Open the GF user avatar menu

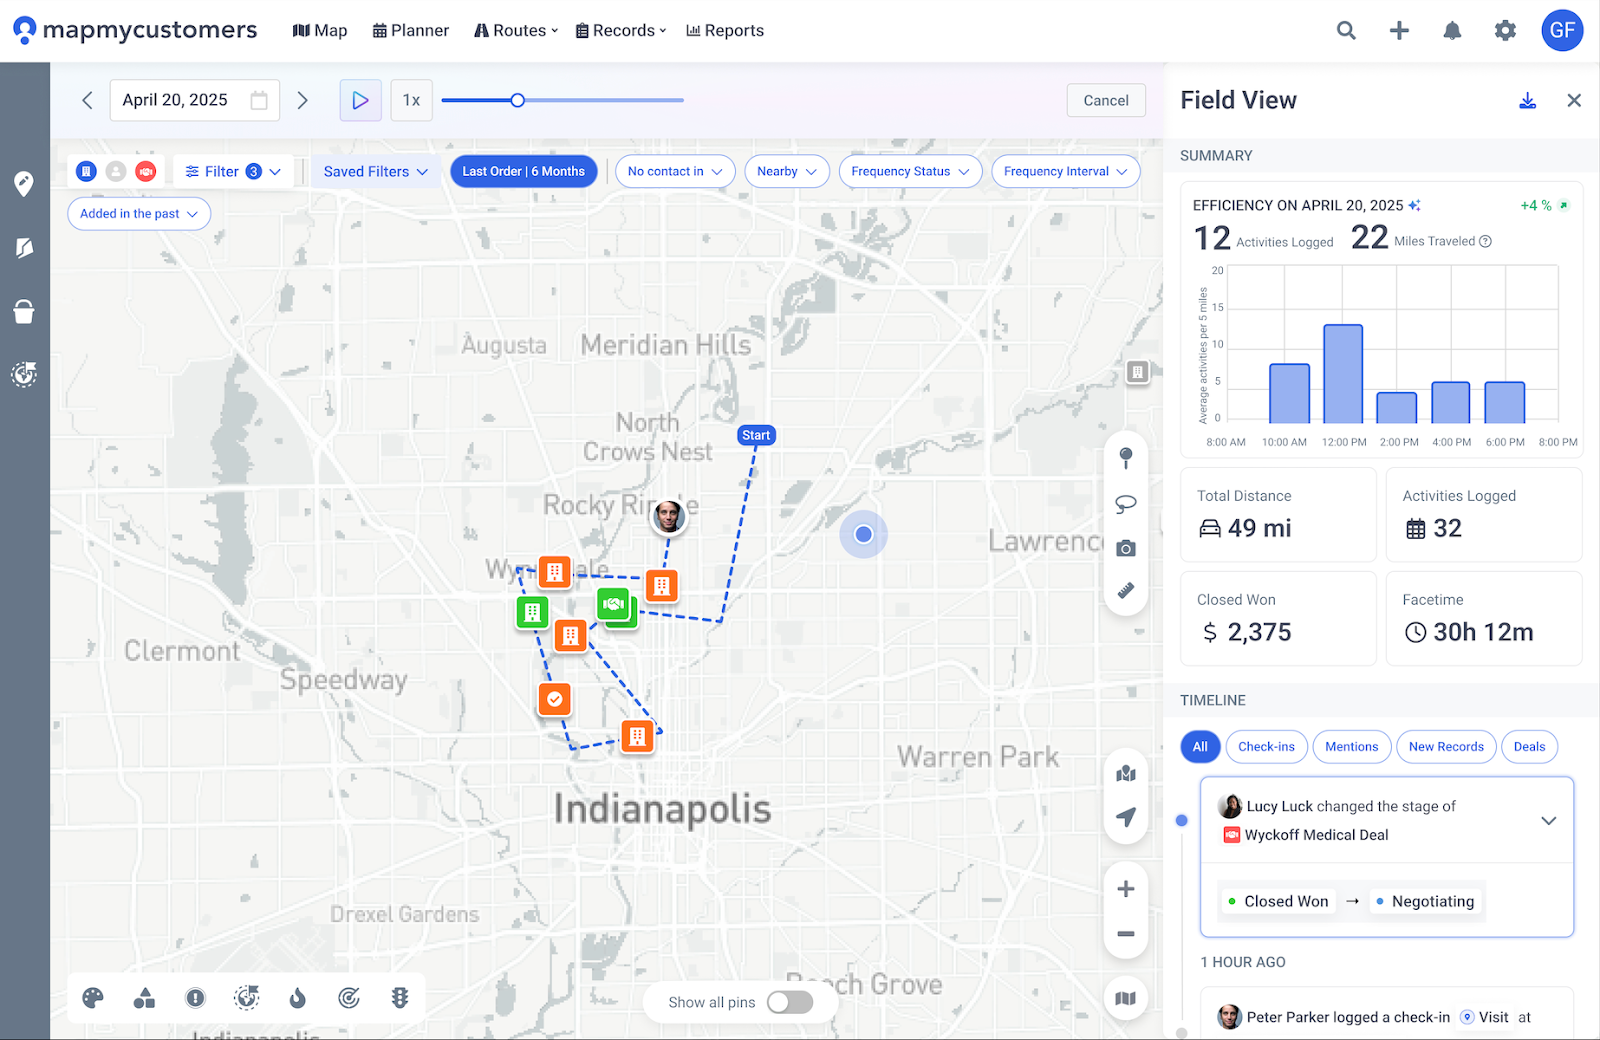[1562, 30]
